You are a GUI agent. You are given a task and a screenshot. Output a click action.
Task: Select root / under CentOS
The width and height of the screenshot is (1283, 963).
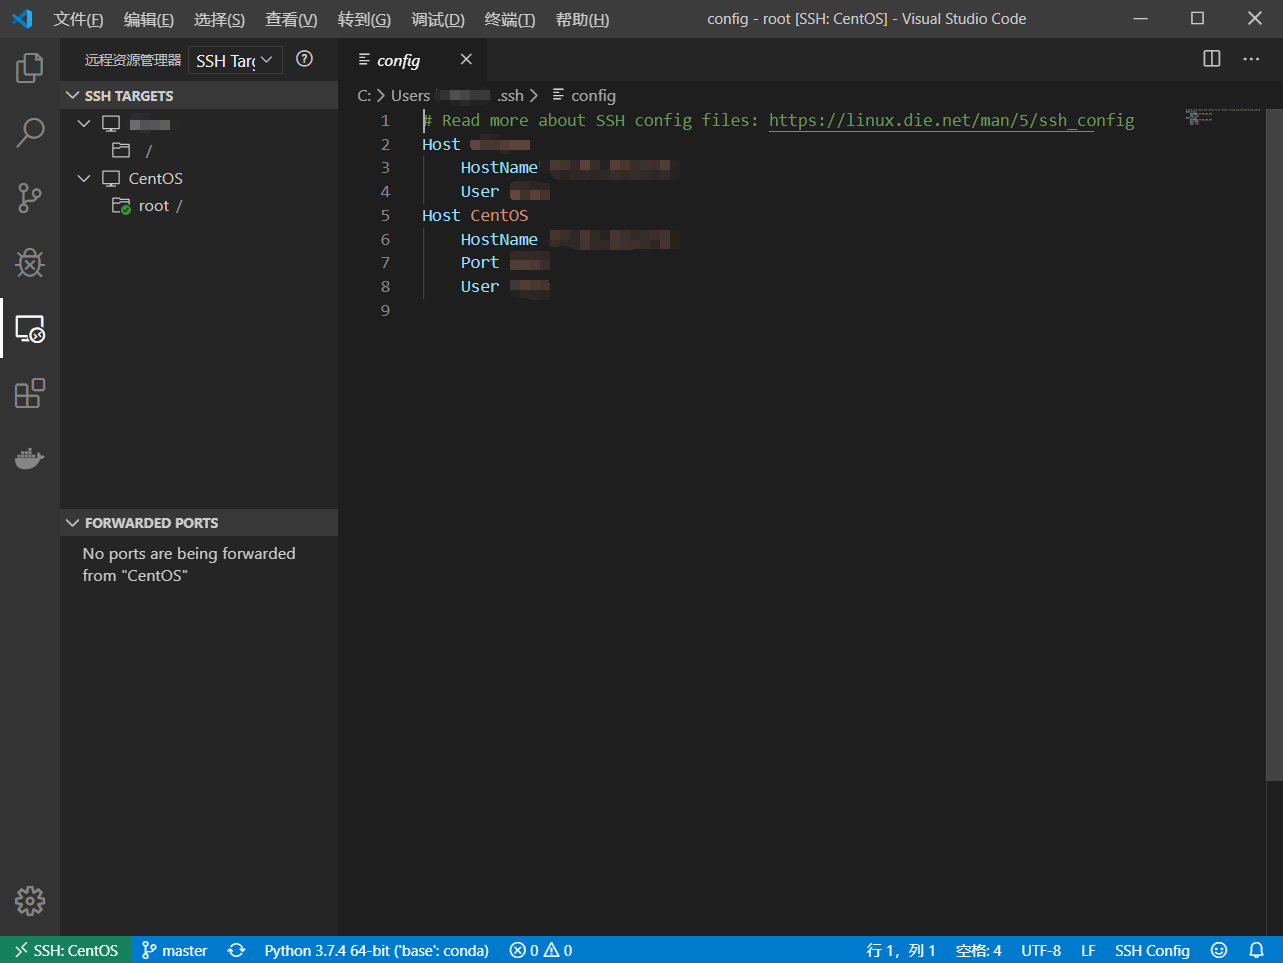click(155, 205)
